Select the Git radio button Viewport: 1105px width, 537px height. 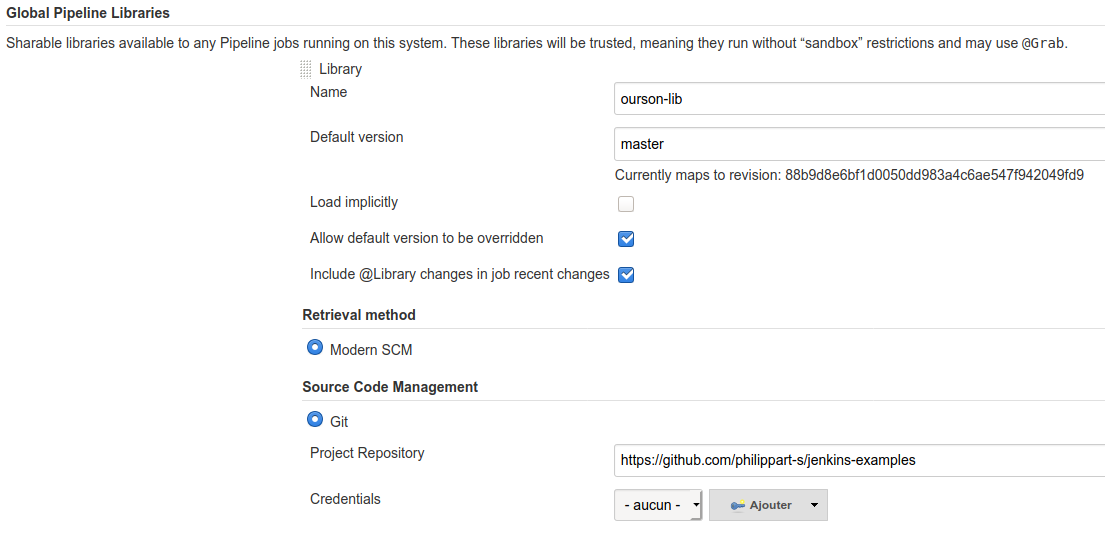point(315,420)
